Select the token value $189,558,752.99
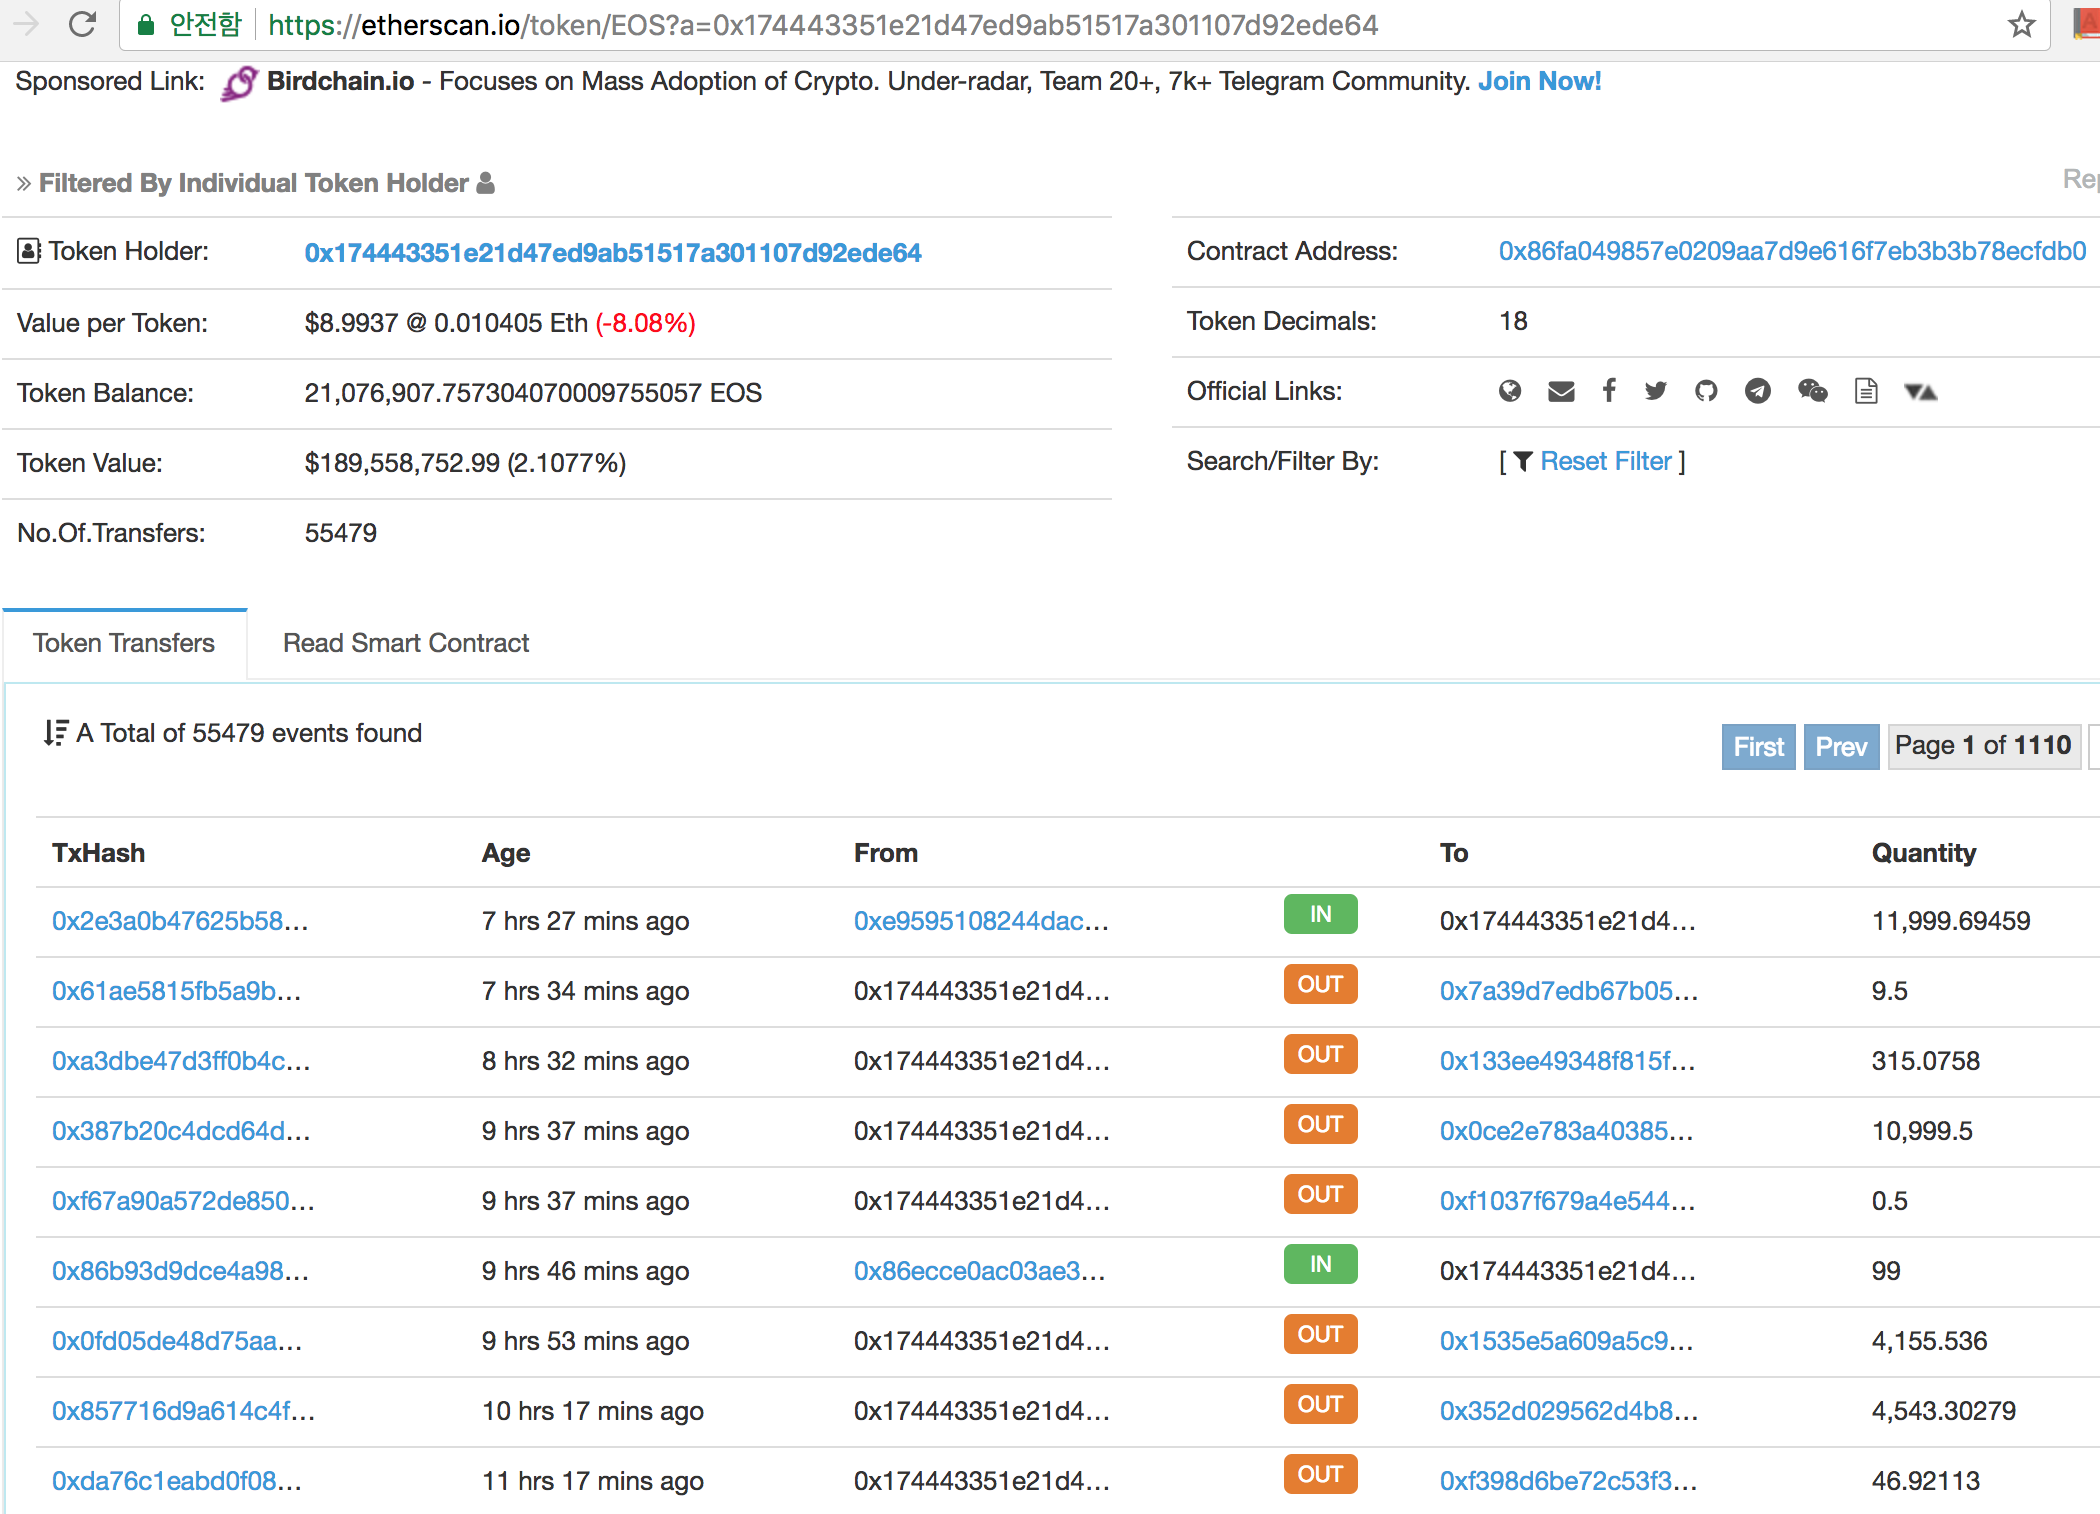 pos(402,463)
